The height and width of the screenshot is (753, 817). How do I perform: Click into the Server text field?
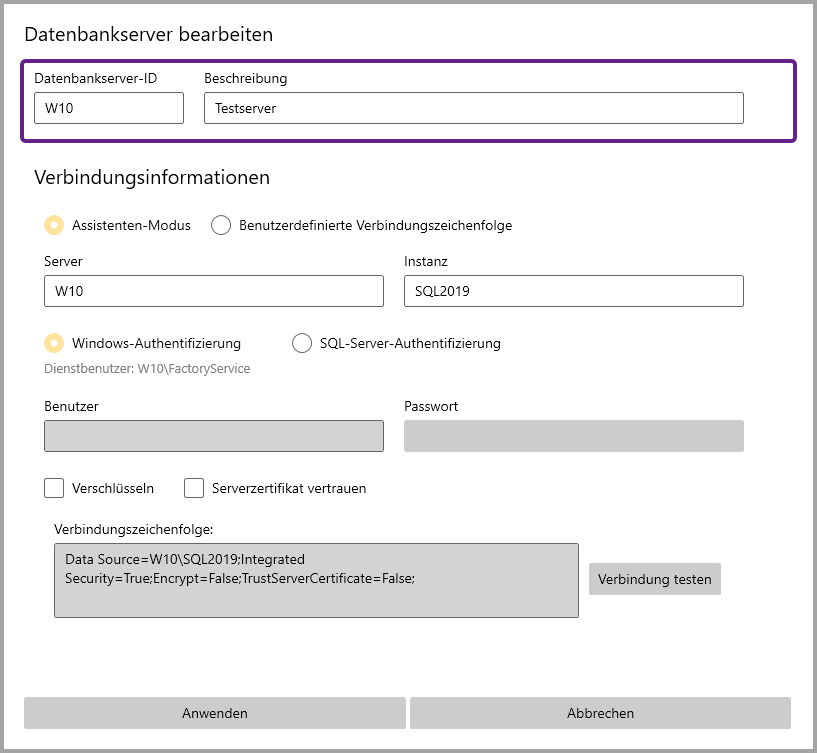coord(214,291)
